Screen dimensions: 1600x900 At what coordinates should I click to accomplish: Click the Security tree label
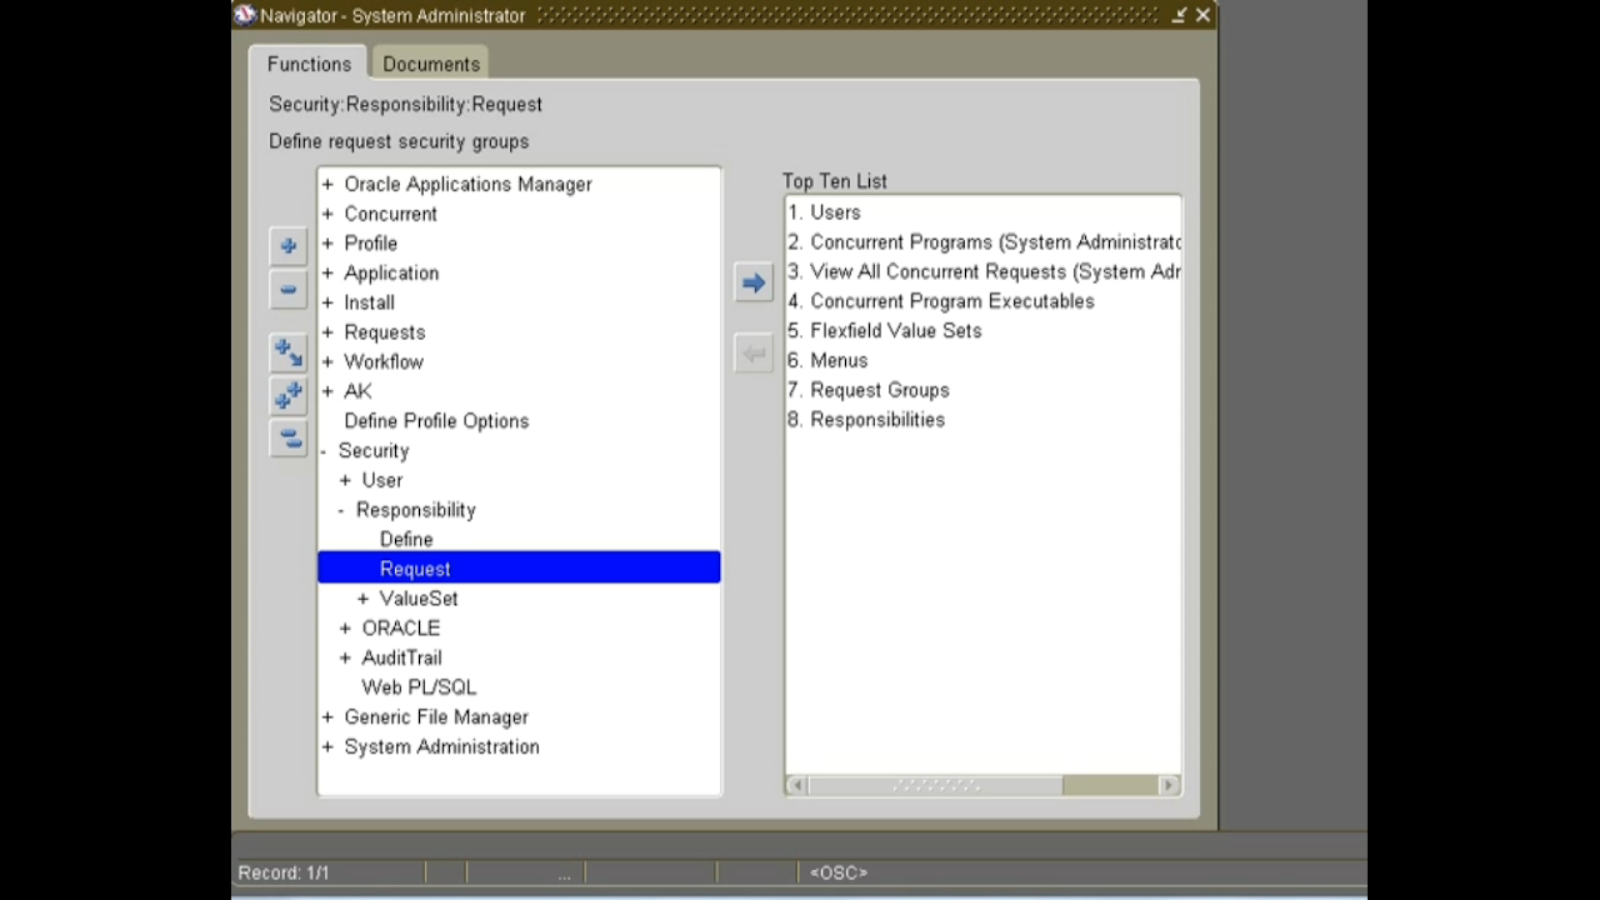tap(374, 451)
